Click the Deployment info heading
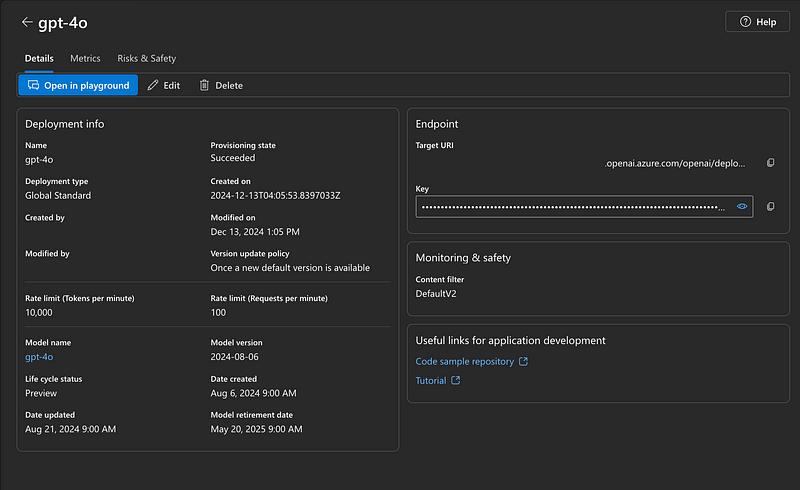800x490 pixels. click(65, 124)
